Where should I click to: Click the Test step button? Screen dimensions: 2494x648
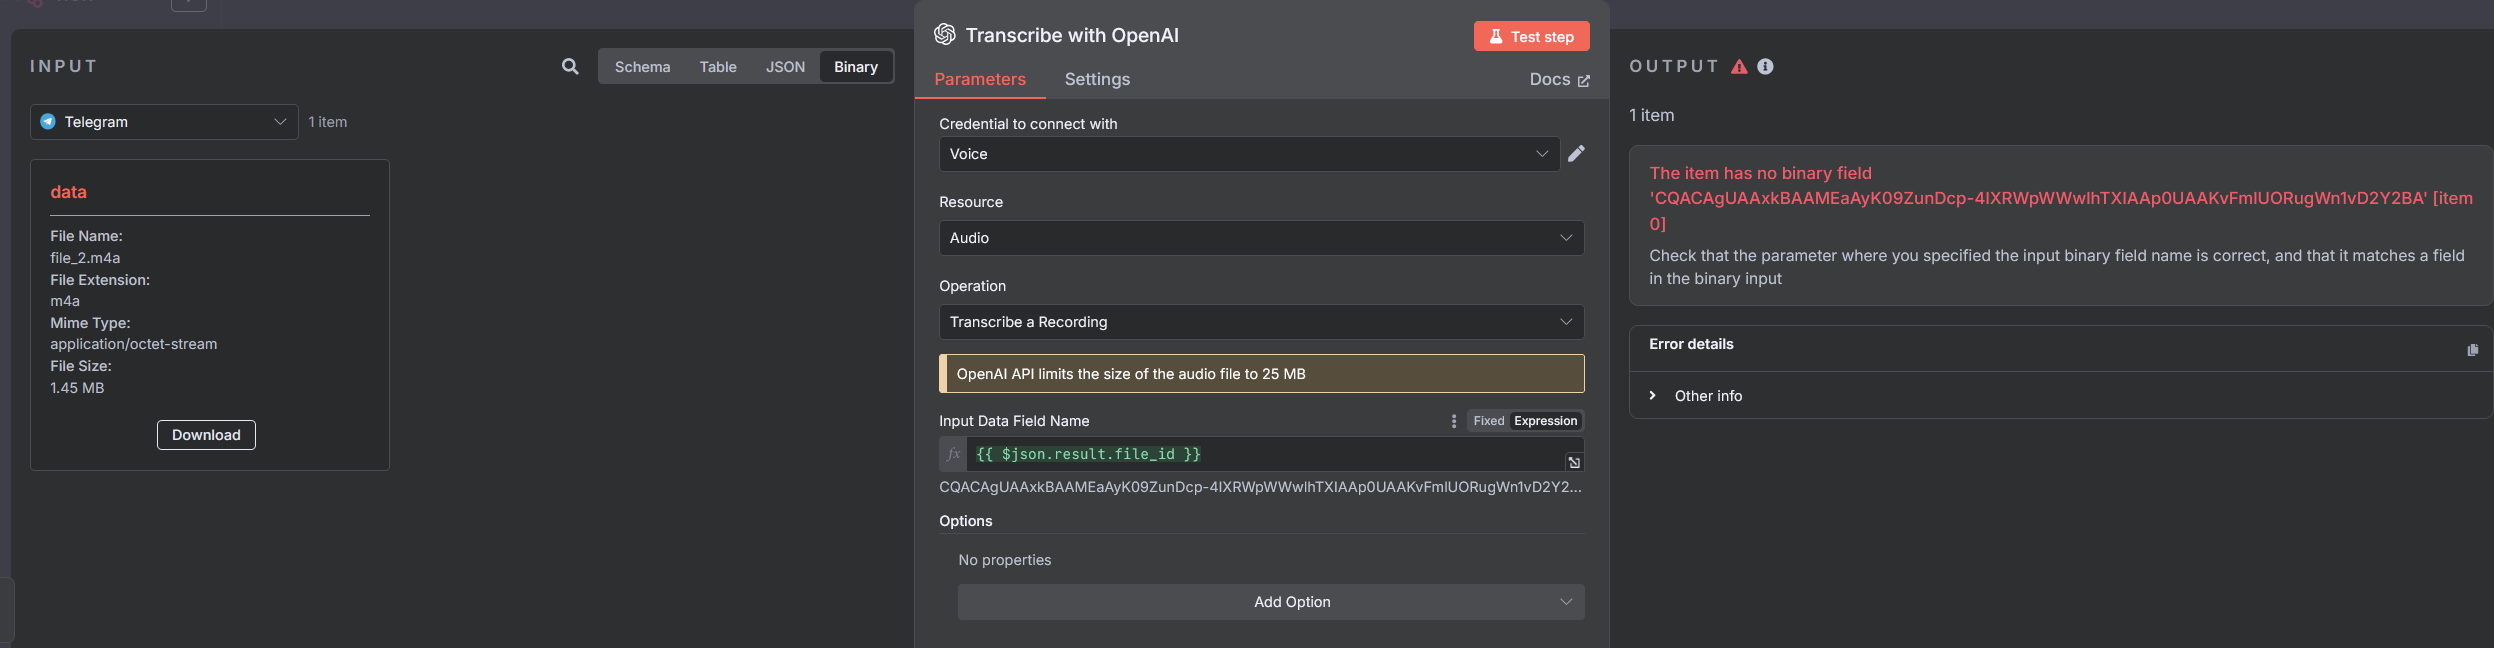pos(1531,36)
